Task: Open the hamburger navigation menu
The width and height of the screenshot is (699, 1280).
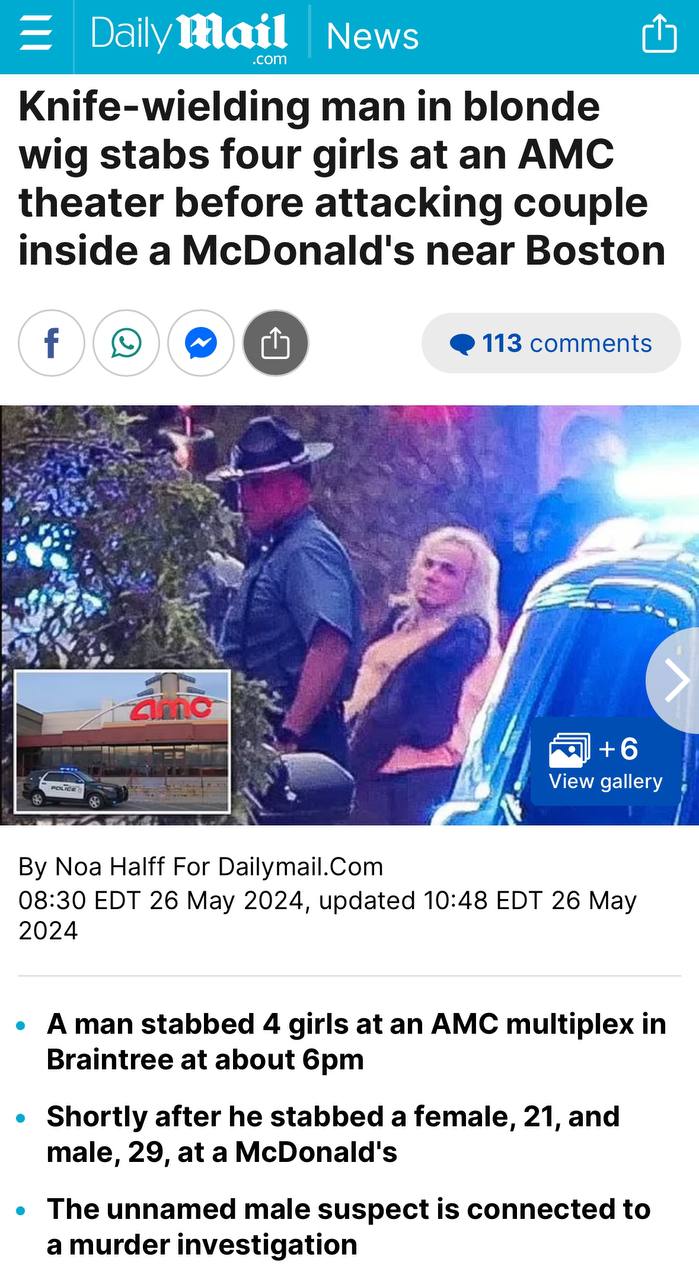Action: (x=36, y=36)
